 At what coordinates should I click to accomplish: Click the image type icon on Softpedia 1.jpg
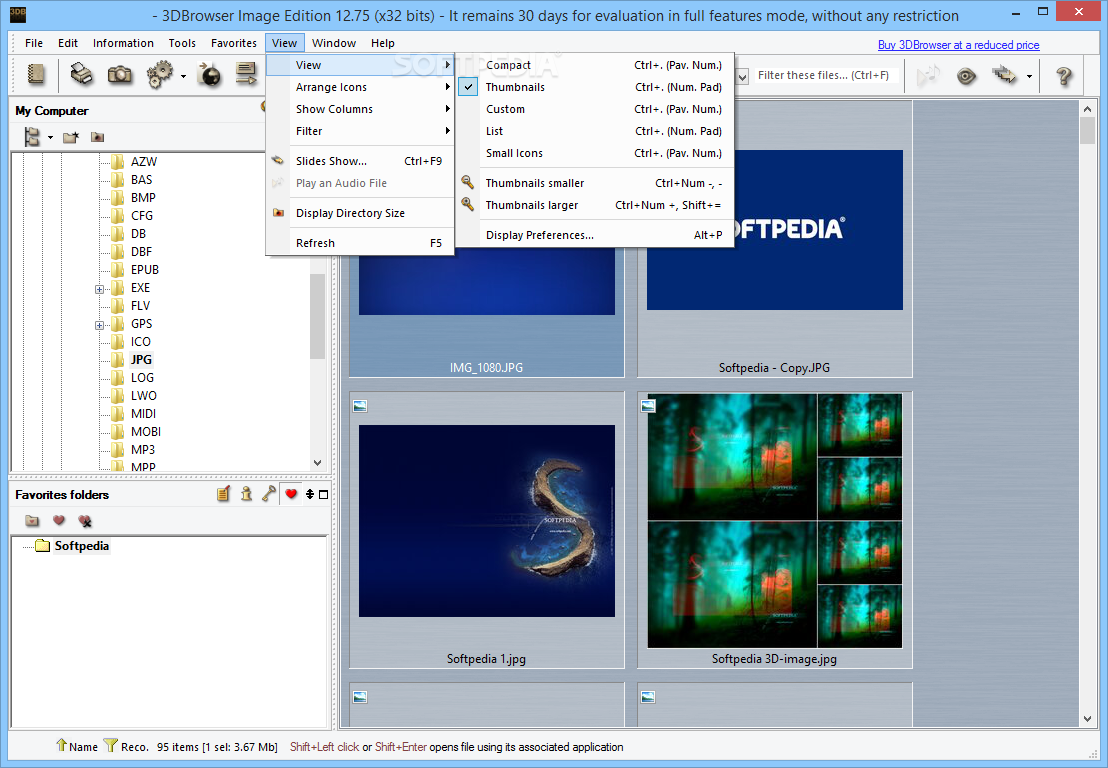[x=360, y=406]
